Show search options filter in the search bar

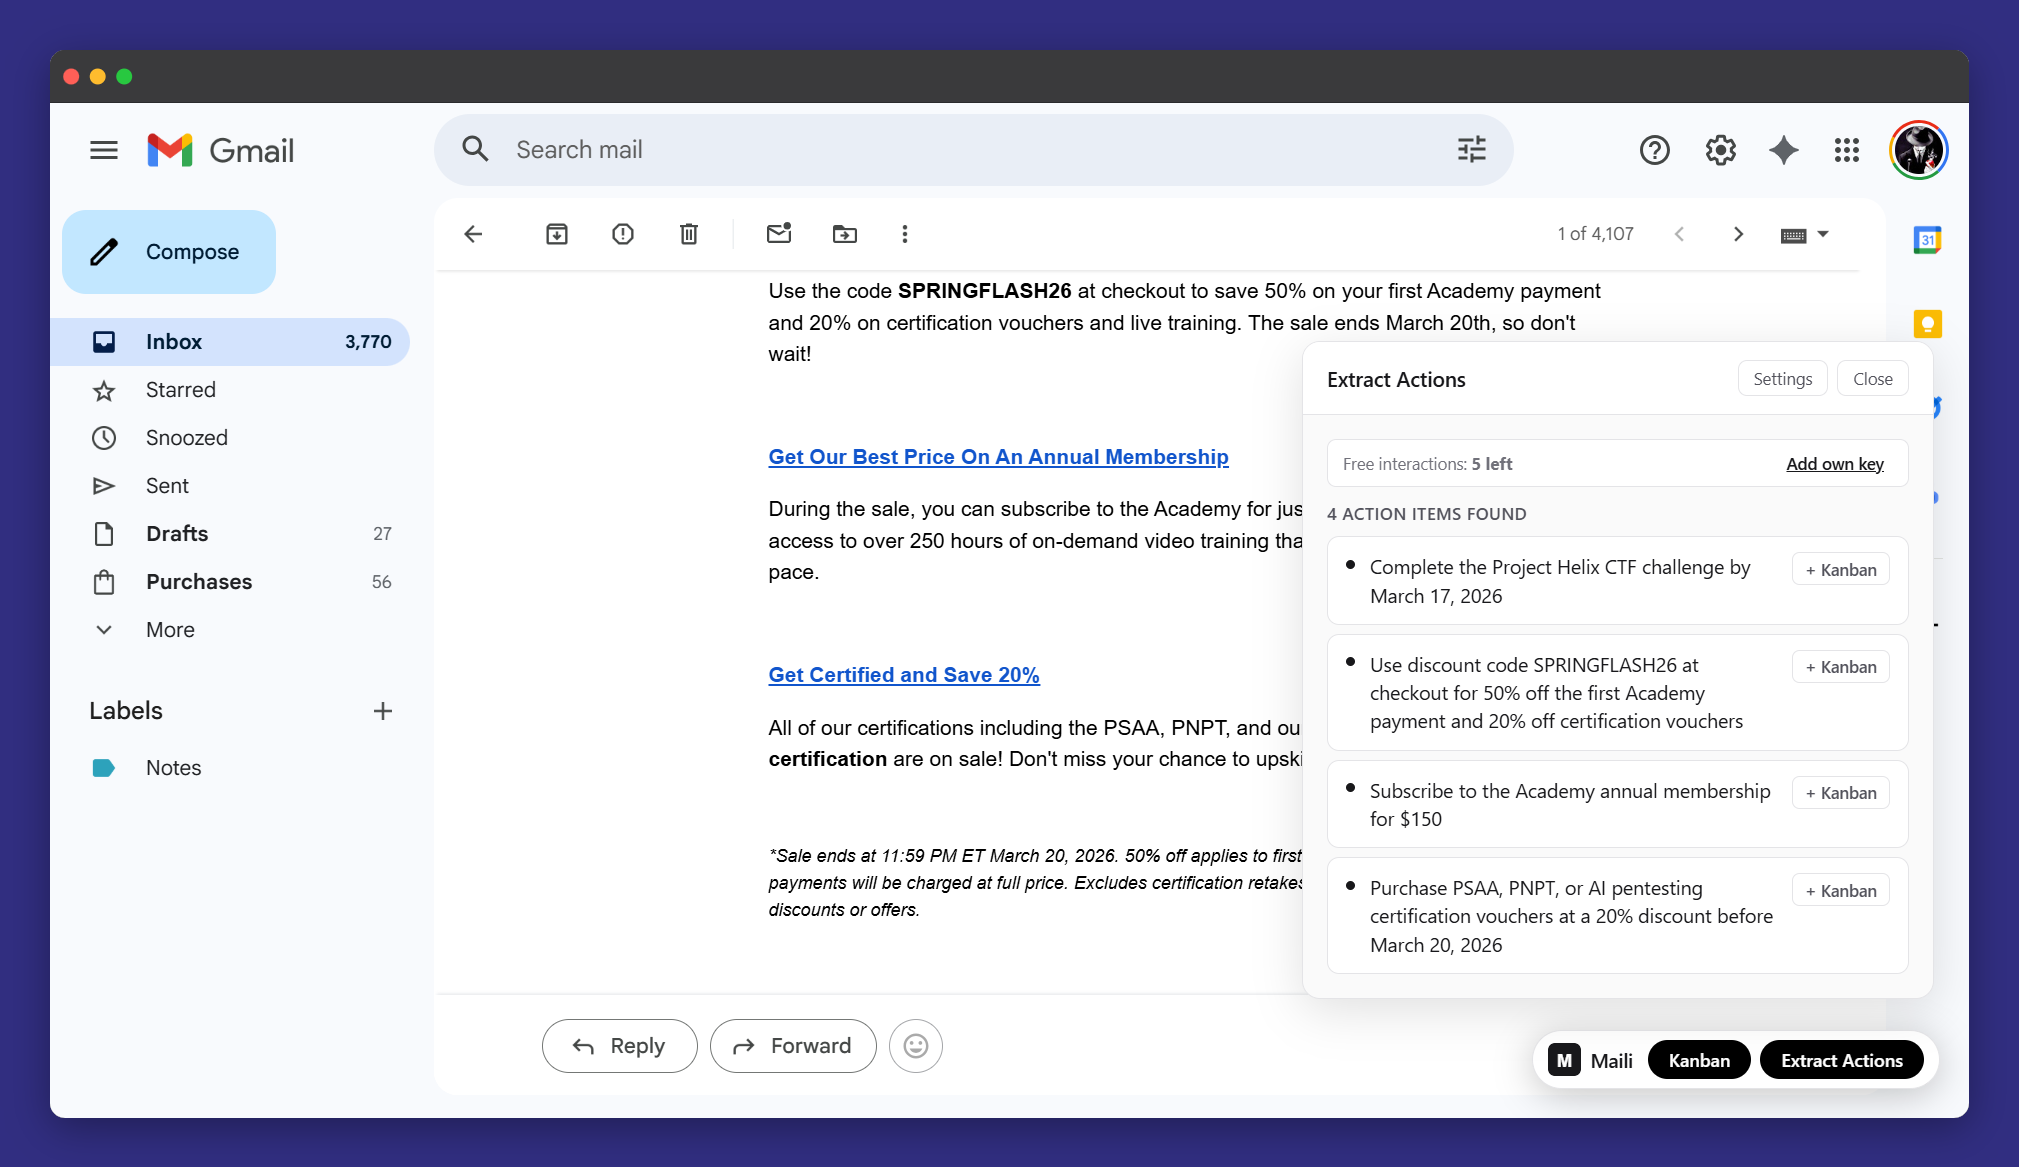[x=1471, y=150]
